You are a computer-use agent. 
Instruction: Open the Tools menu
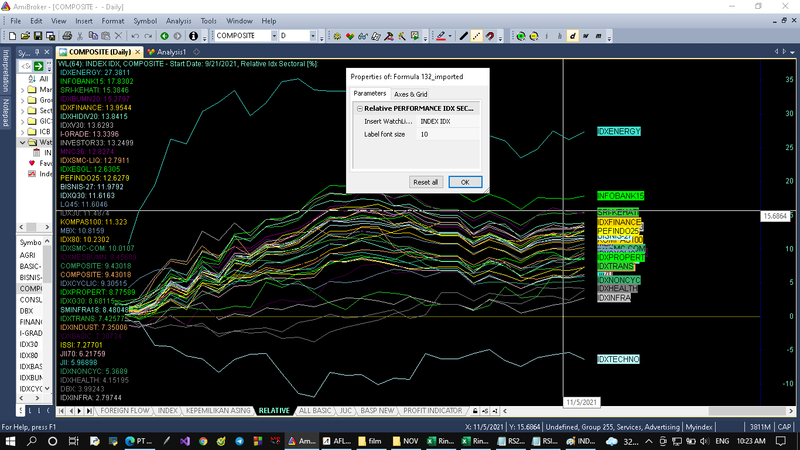208,21
